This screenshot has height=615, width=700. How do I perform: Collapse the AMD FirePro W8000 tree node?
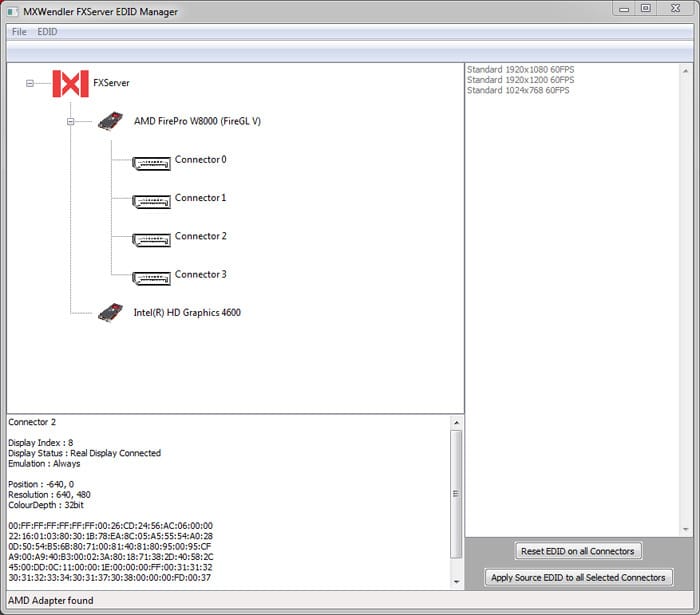pyautogui.click(x=70, y=122)
